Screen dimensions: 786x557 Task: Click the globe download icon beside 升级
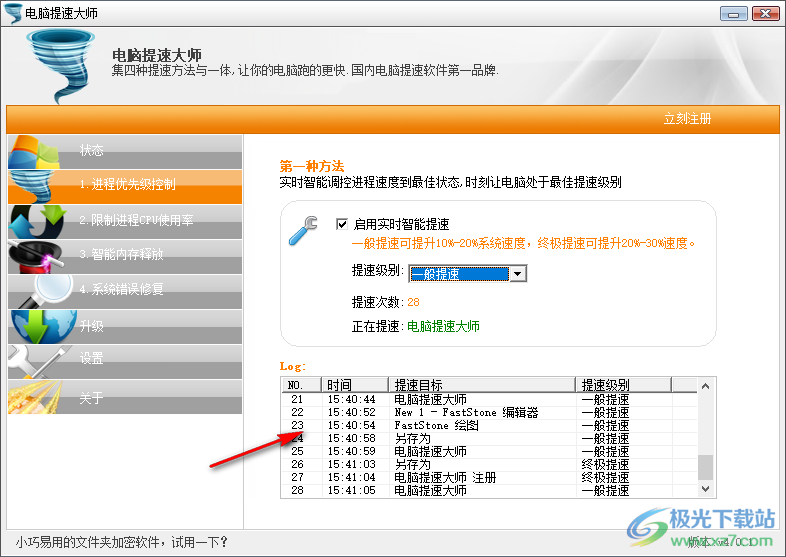[x=44, y=326]
